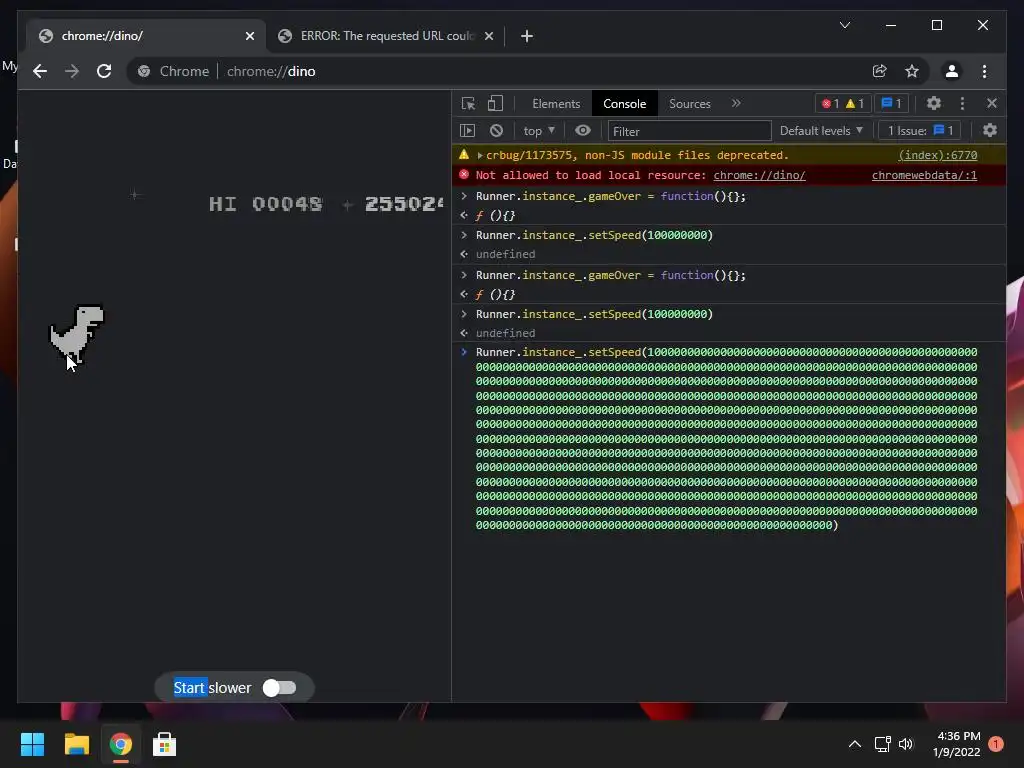The image size is (1024, 768).
Task: Reload the chrome://dino page
Action: [104, 71]
